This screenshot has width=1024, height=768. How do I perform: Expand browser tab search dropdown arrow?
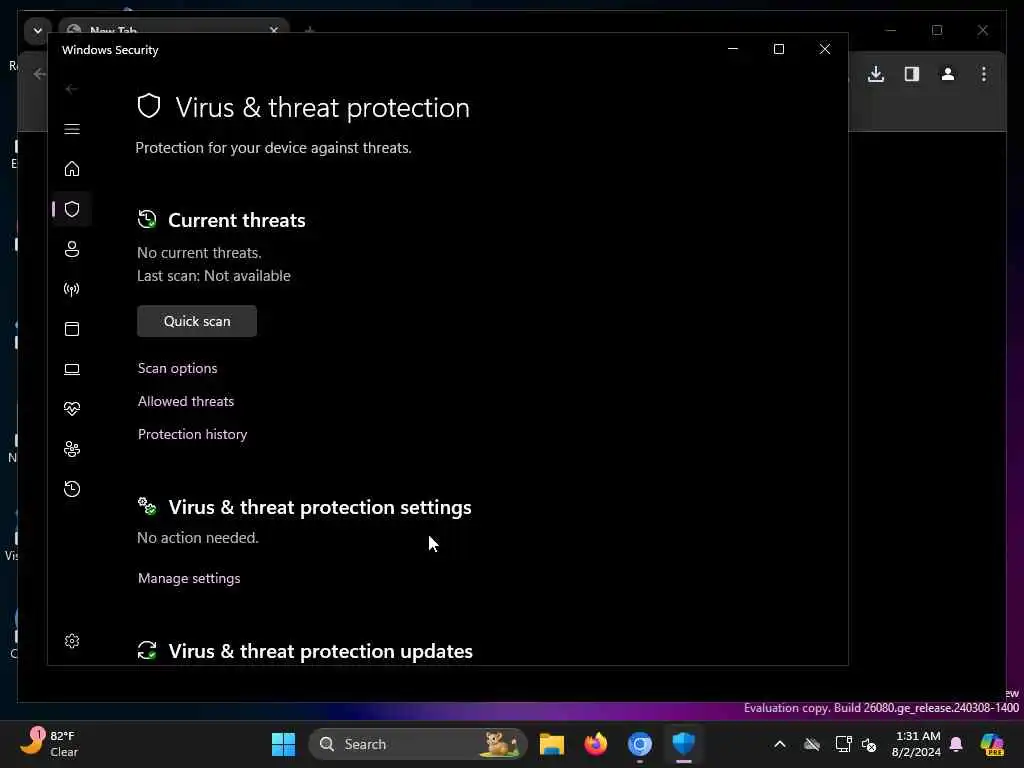pyautogui.click(x=37, y=31)
